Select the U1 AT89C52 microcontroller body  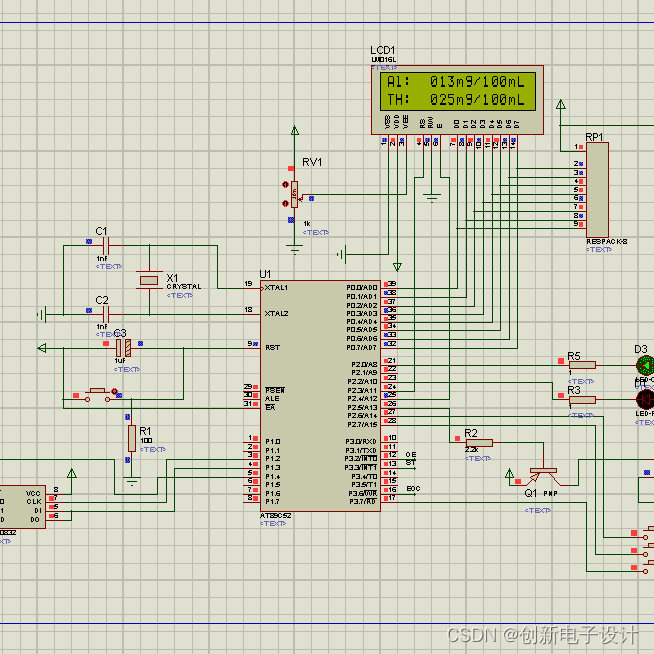tap(320, 395)
